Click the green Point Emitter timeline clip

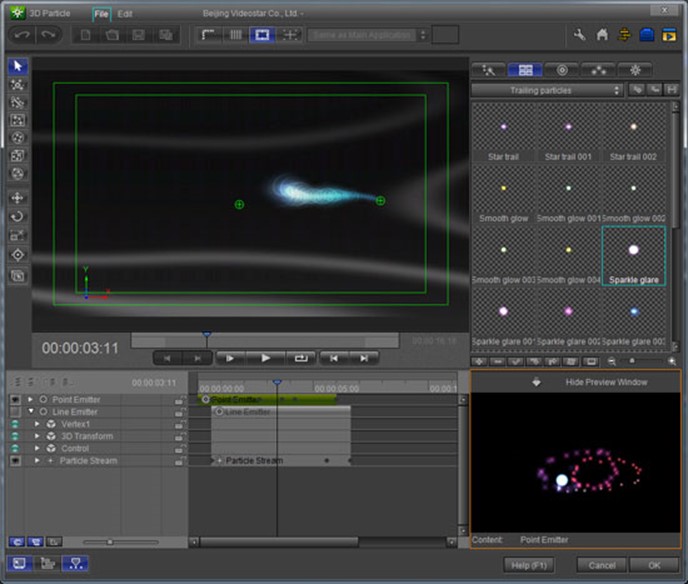268,400
